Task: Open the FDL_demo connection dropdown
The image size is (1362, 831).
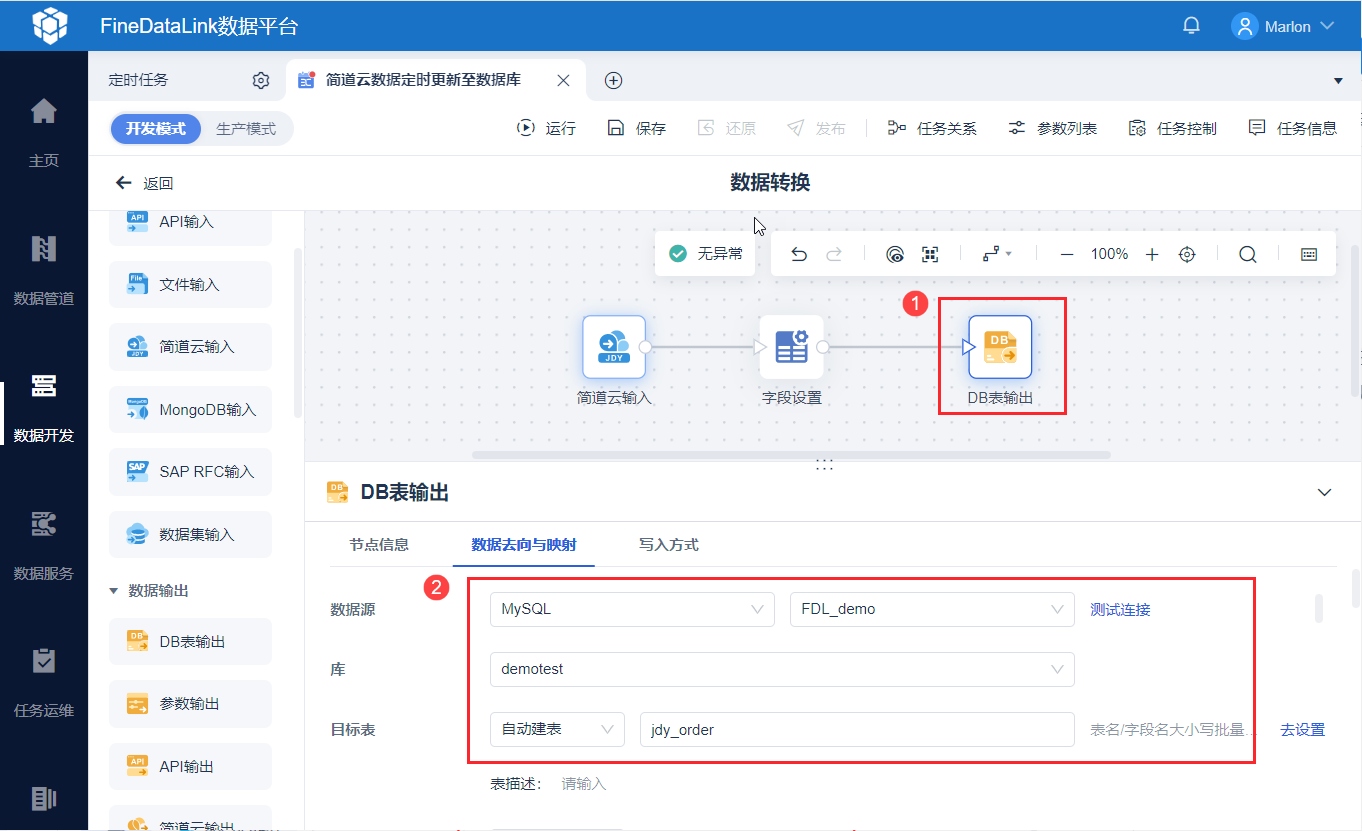Action: (932, 609)
